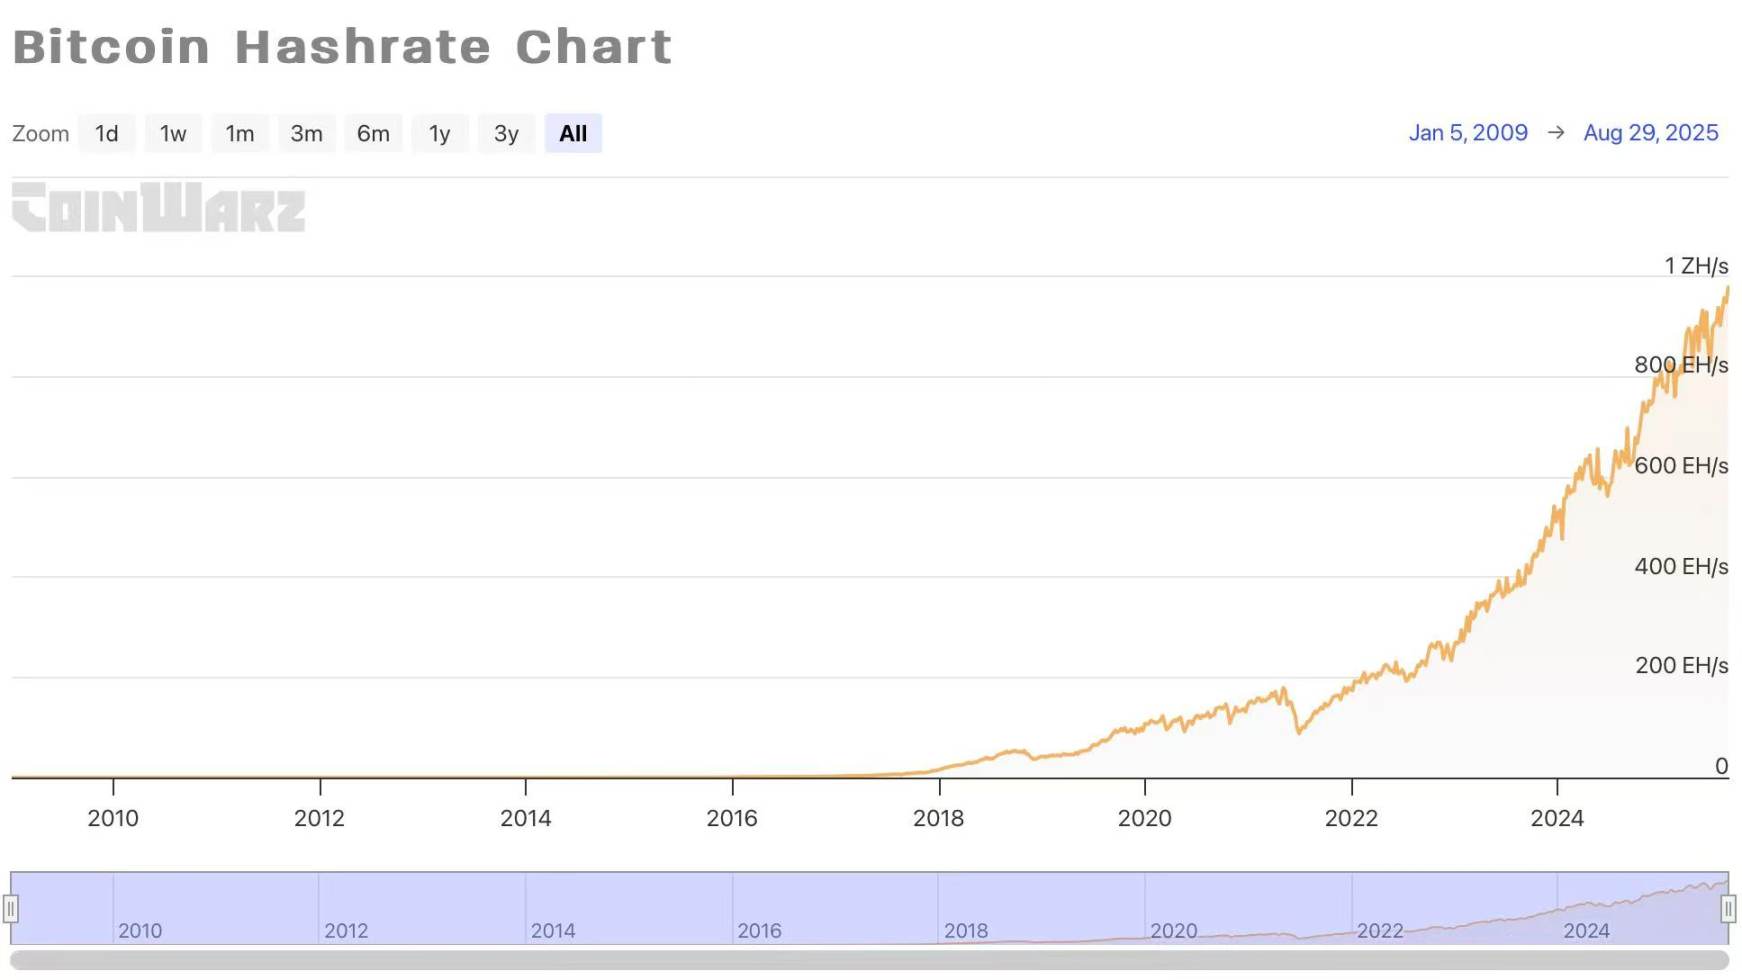Click the horizontal scrollbar below navigator

[868, 961]
